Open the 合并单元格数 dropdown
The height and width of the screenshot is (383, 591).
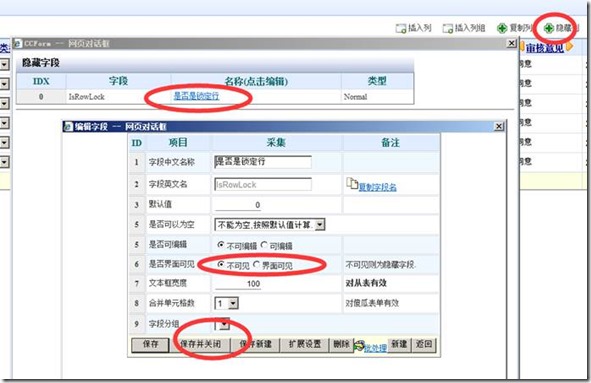point(233,303)
